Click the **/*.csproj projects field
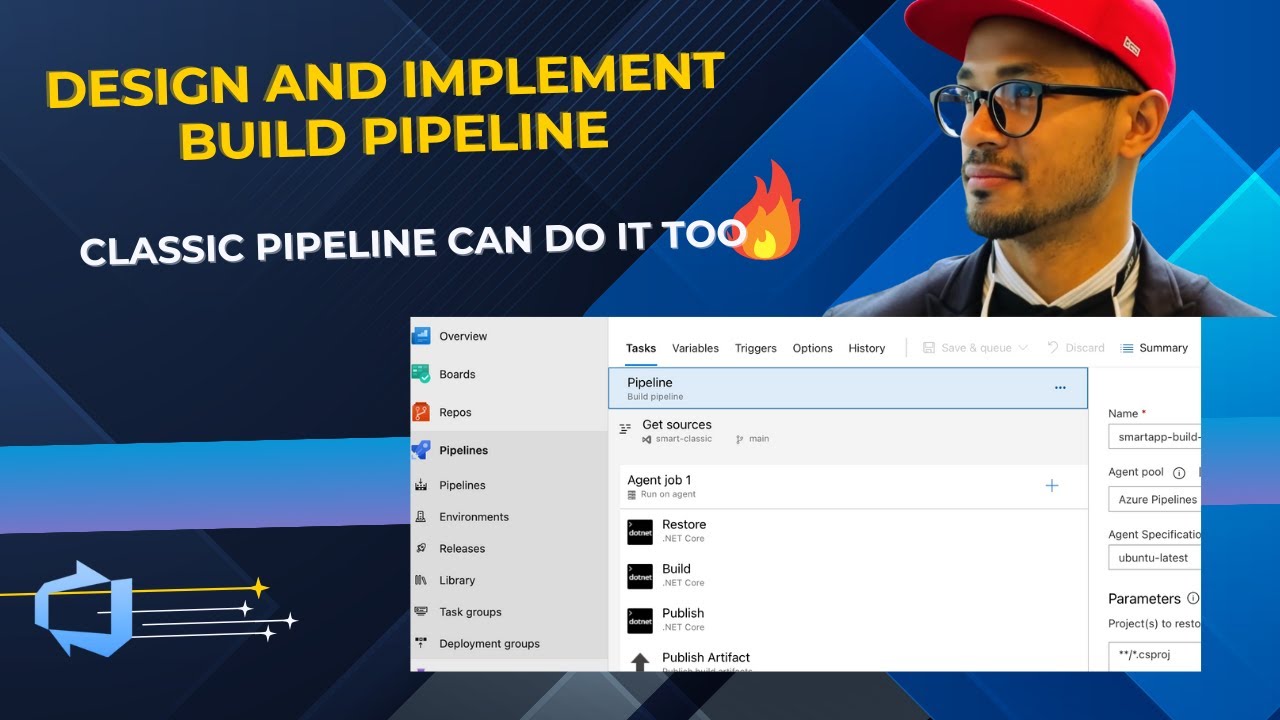 coord(1154,655)
